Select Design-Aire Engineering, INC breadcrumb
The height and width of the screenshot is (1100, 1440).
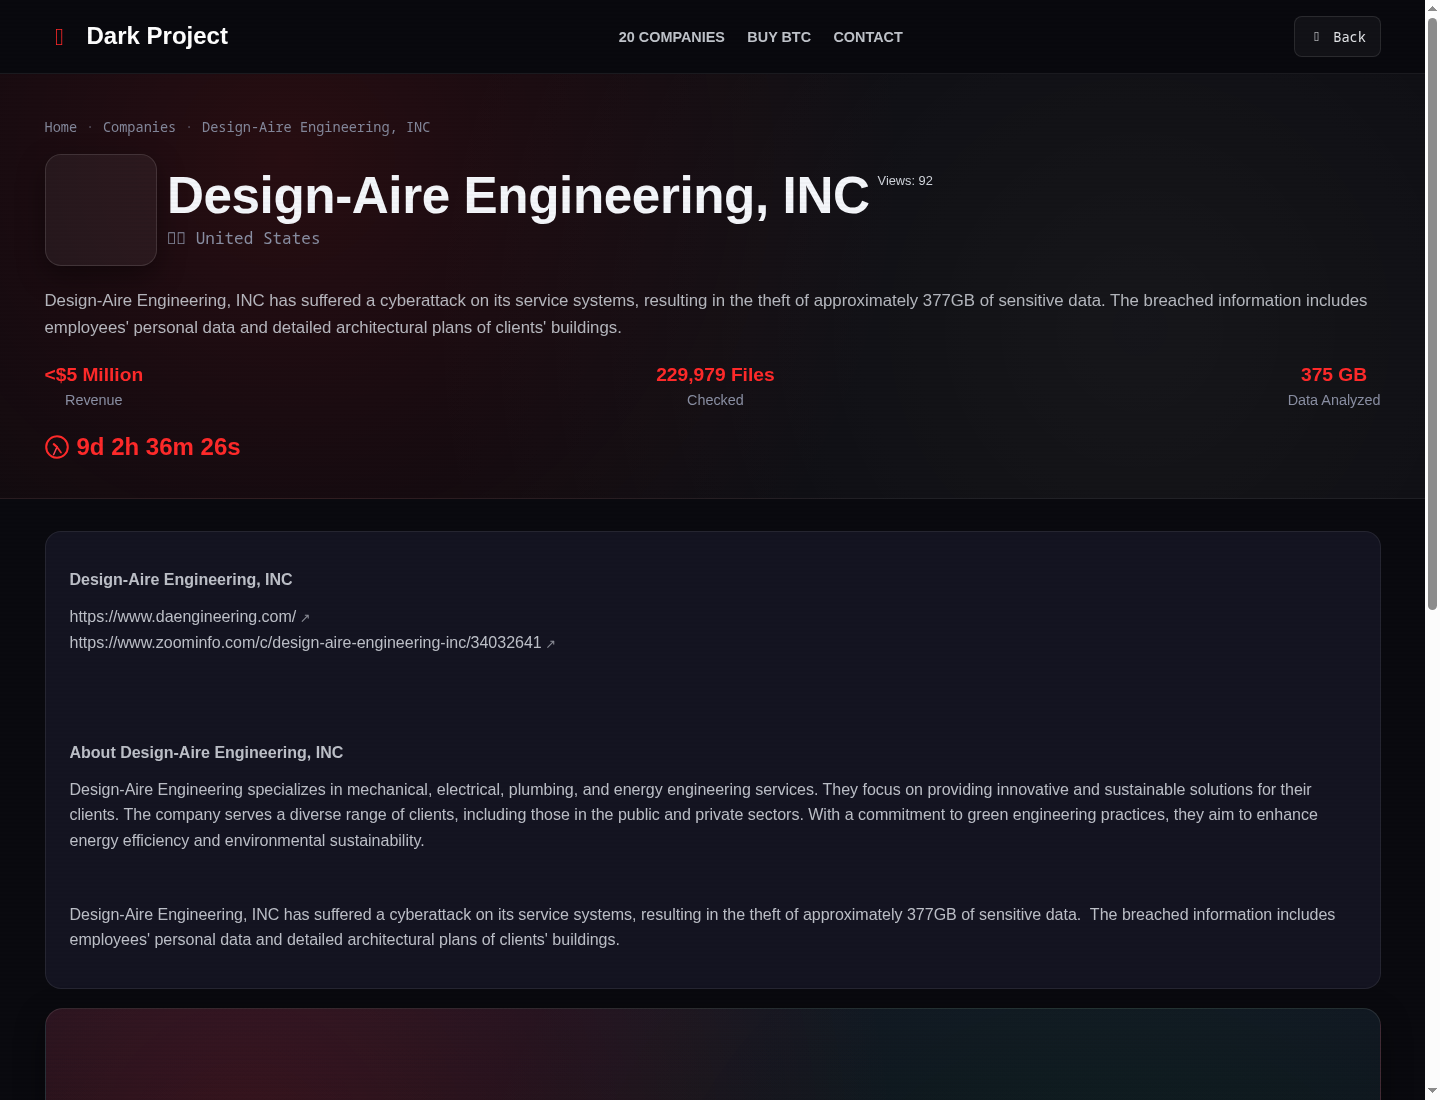[x=316, y=127]
